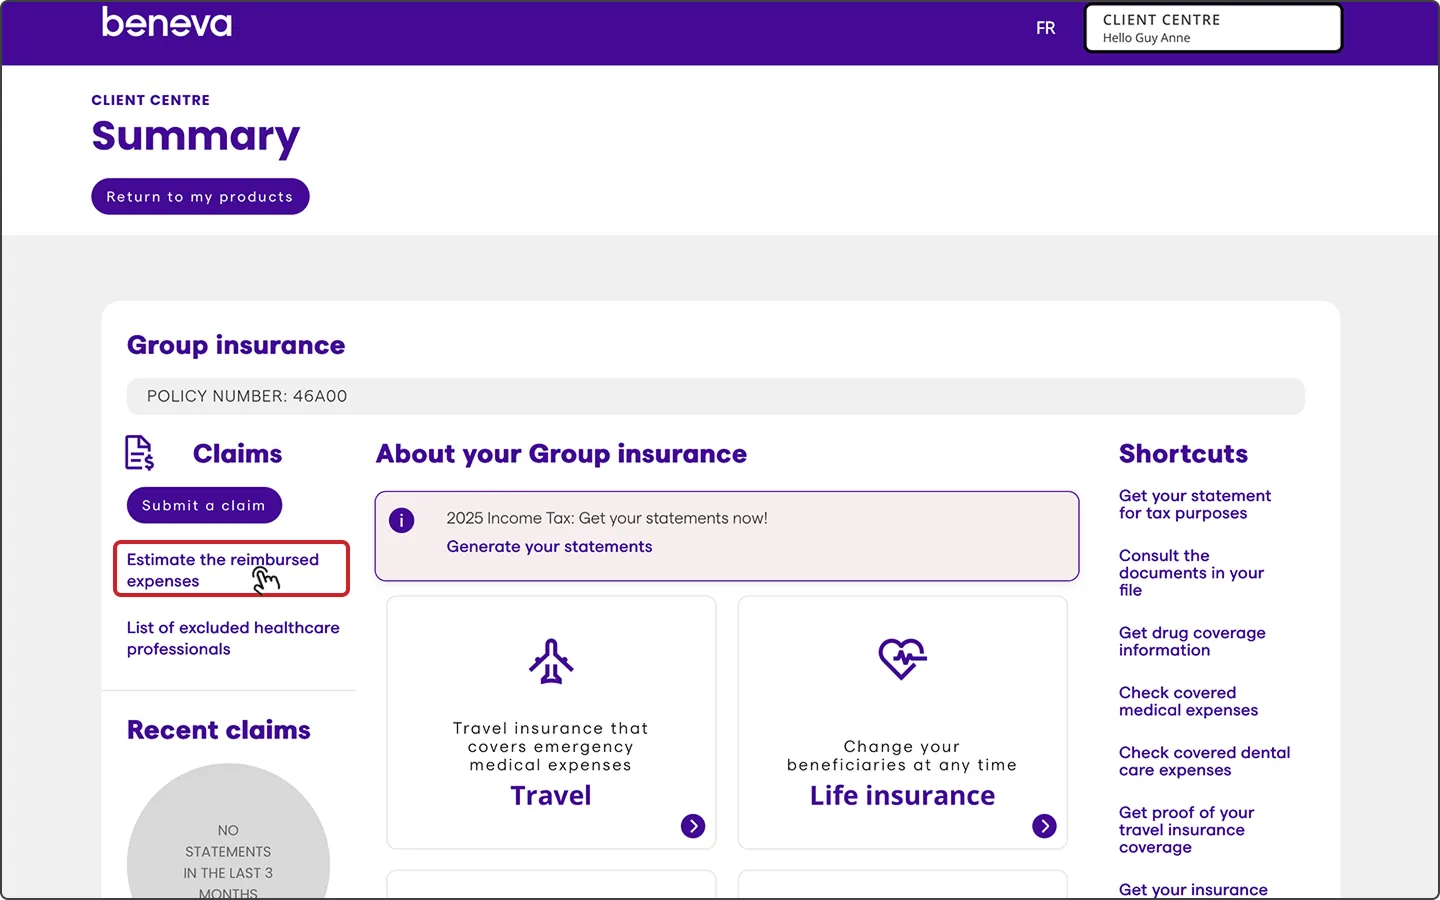1440x900 pixels.
Task: Open Get drug coverage information shortcut
Action: click(1191, 641)
